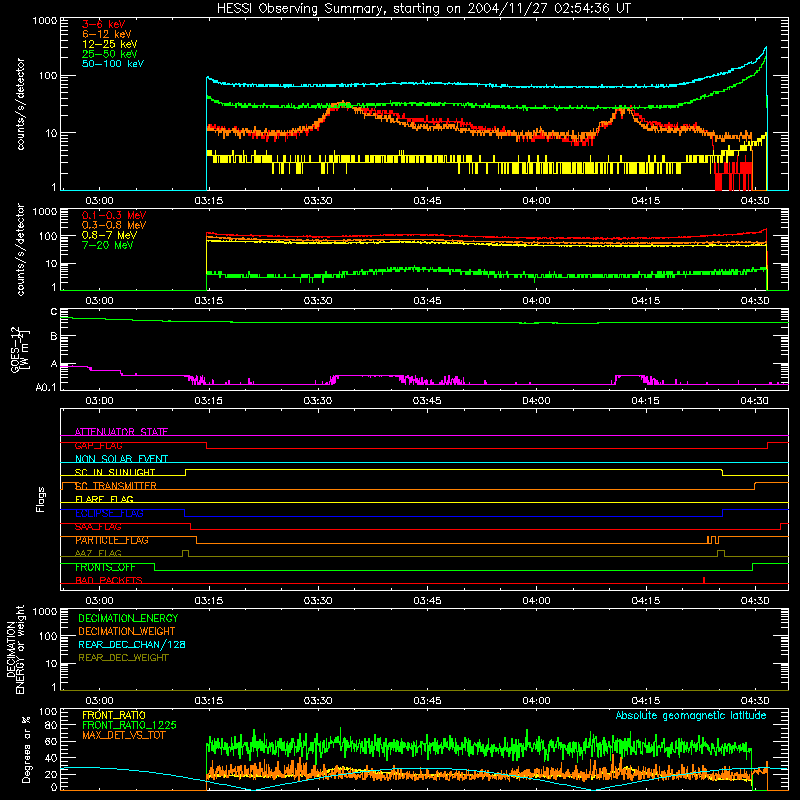The width and height of the screenshot is (800, 800).
Task: Pick the FRONTS_OFF flag label
Action: tap(105, 567)
